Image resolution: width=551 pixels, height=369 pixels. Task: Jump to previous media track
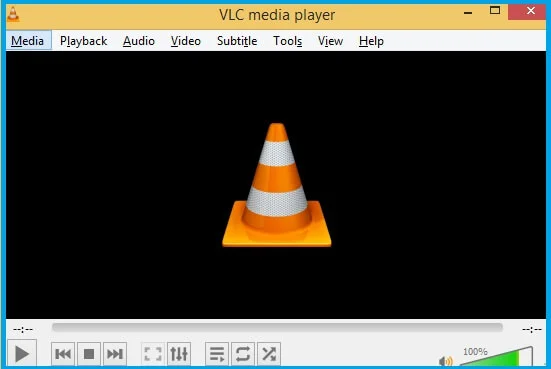click(x=63, y=354)
